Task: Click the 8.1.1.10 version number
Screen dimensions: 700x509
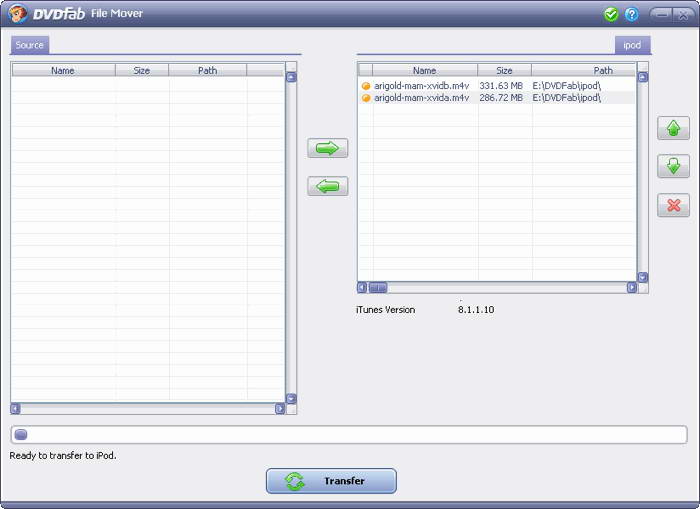Action: tap(476, 309)
